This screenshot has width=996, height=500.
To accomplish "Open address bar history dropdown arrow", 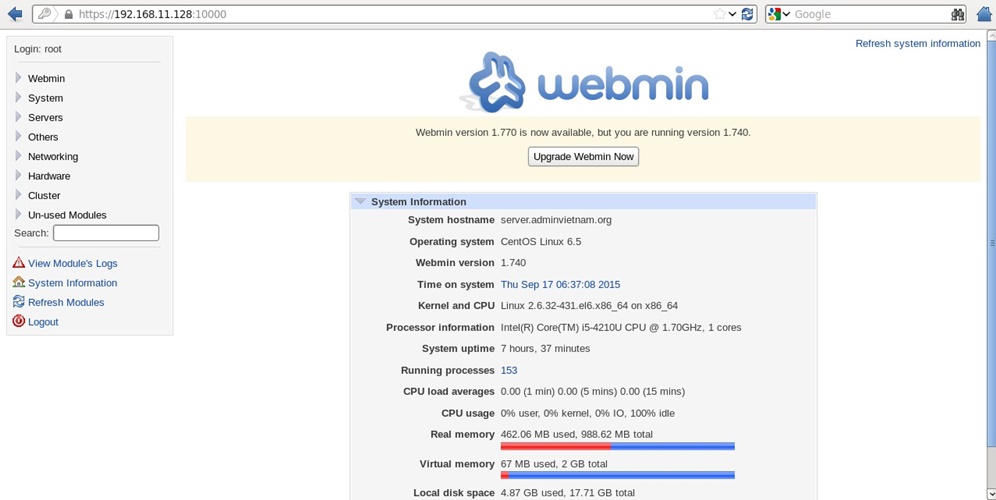I will (x=732, y=14).
